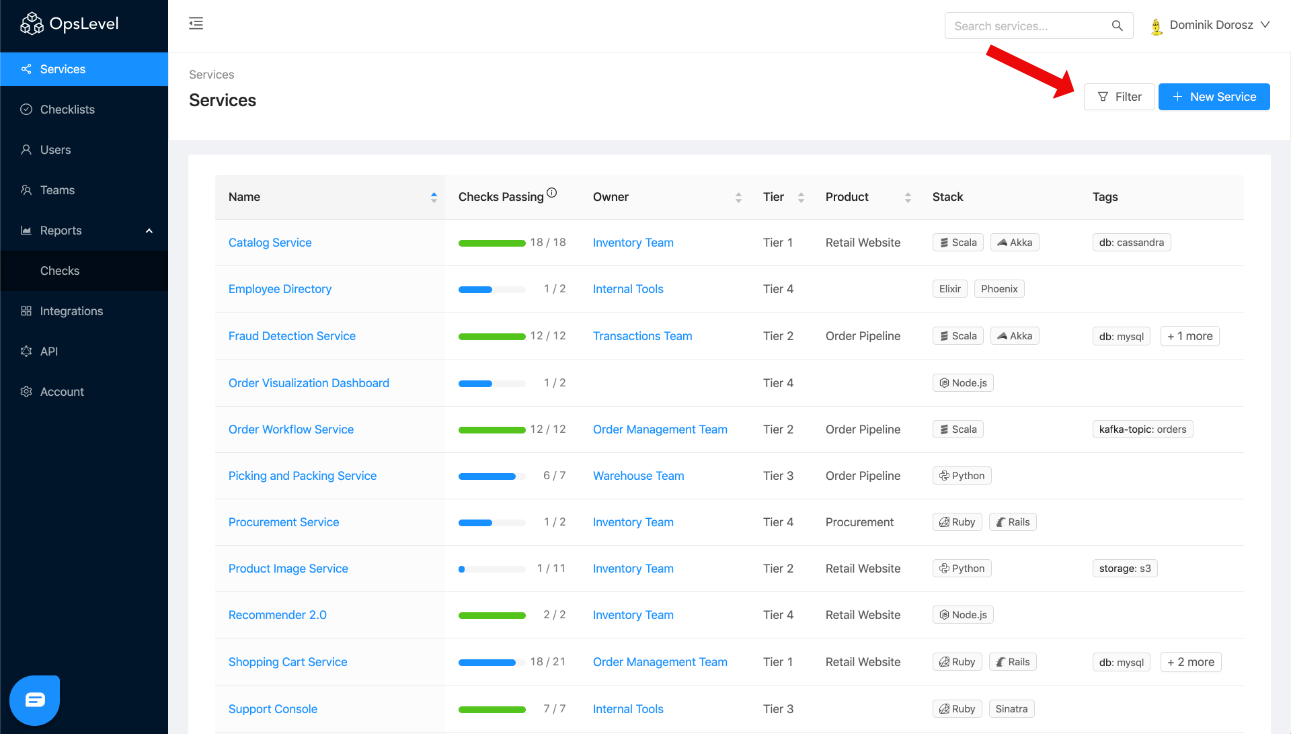
Task: Click the Dominik Dorosz avatar icon
Action: pos(1157,26)
